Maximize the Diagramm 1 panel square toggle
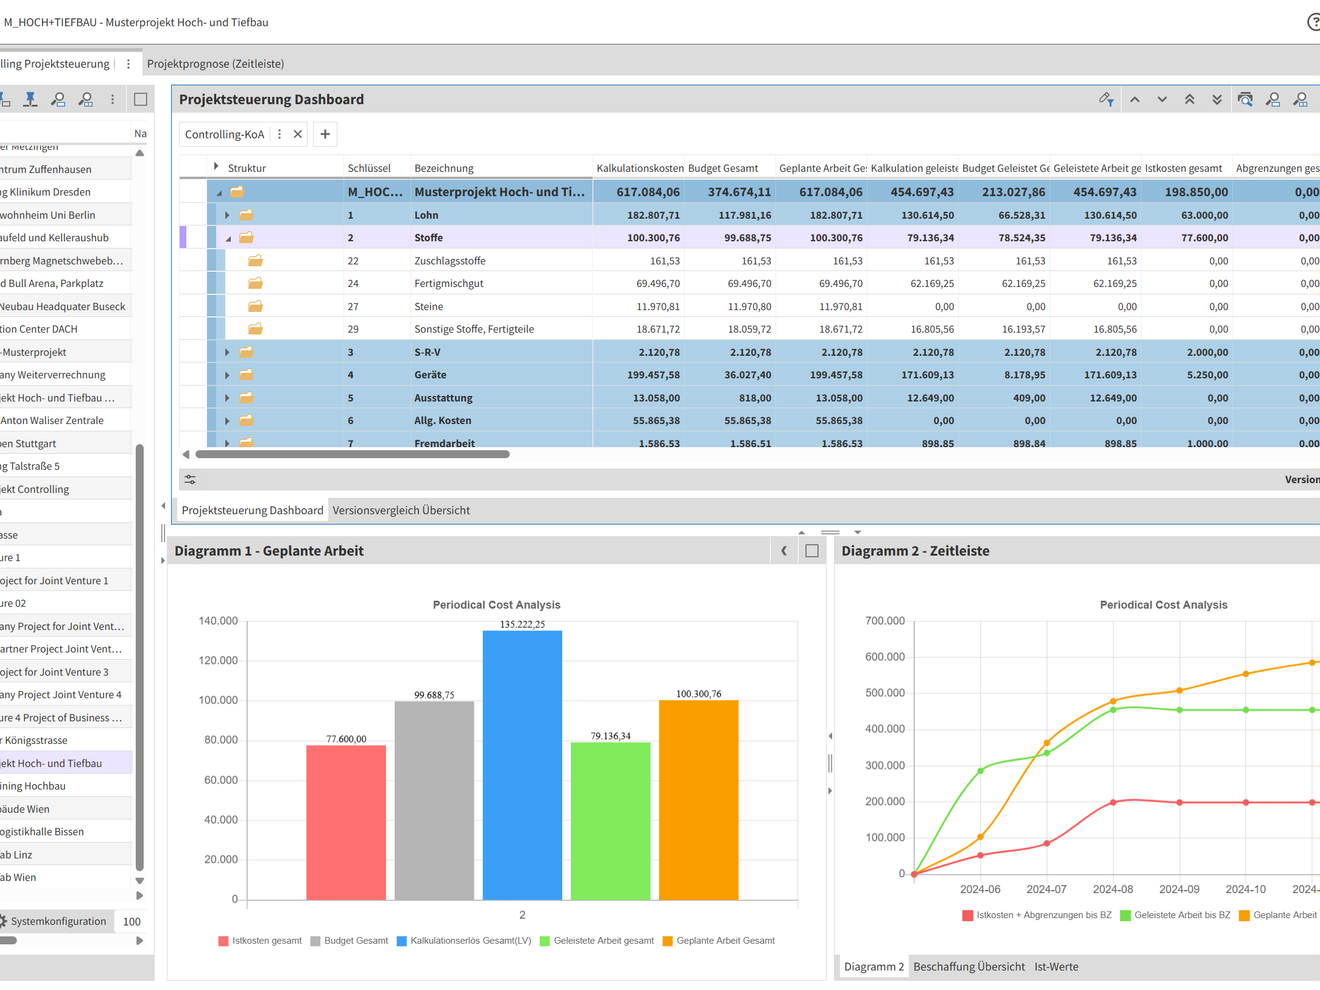 pos(812,551)
